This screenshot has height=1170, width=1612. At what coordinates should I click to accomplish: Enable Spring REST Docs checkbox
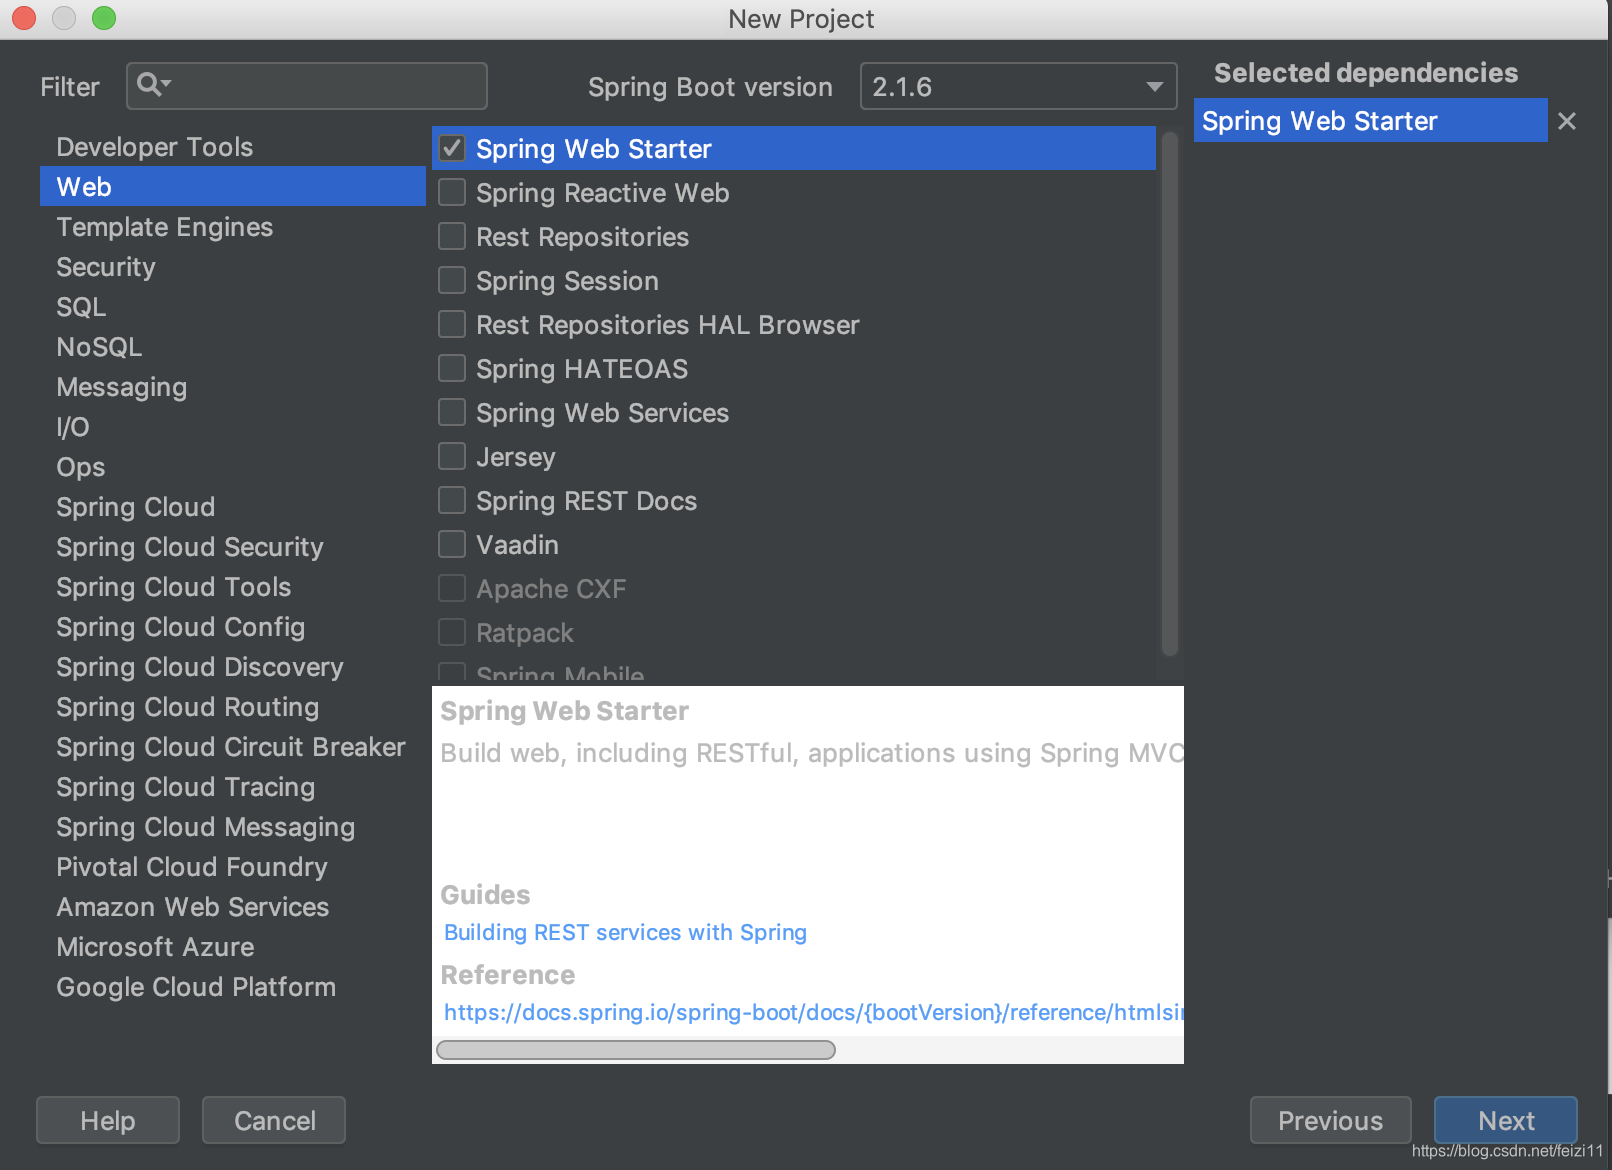[x=452, y=500]
